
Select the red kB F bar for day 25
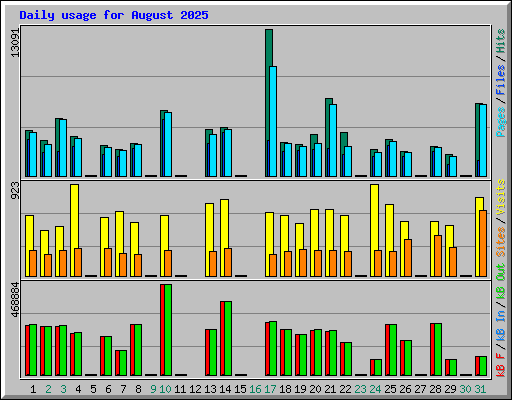tap(387, 350)
